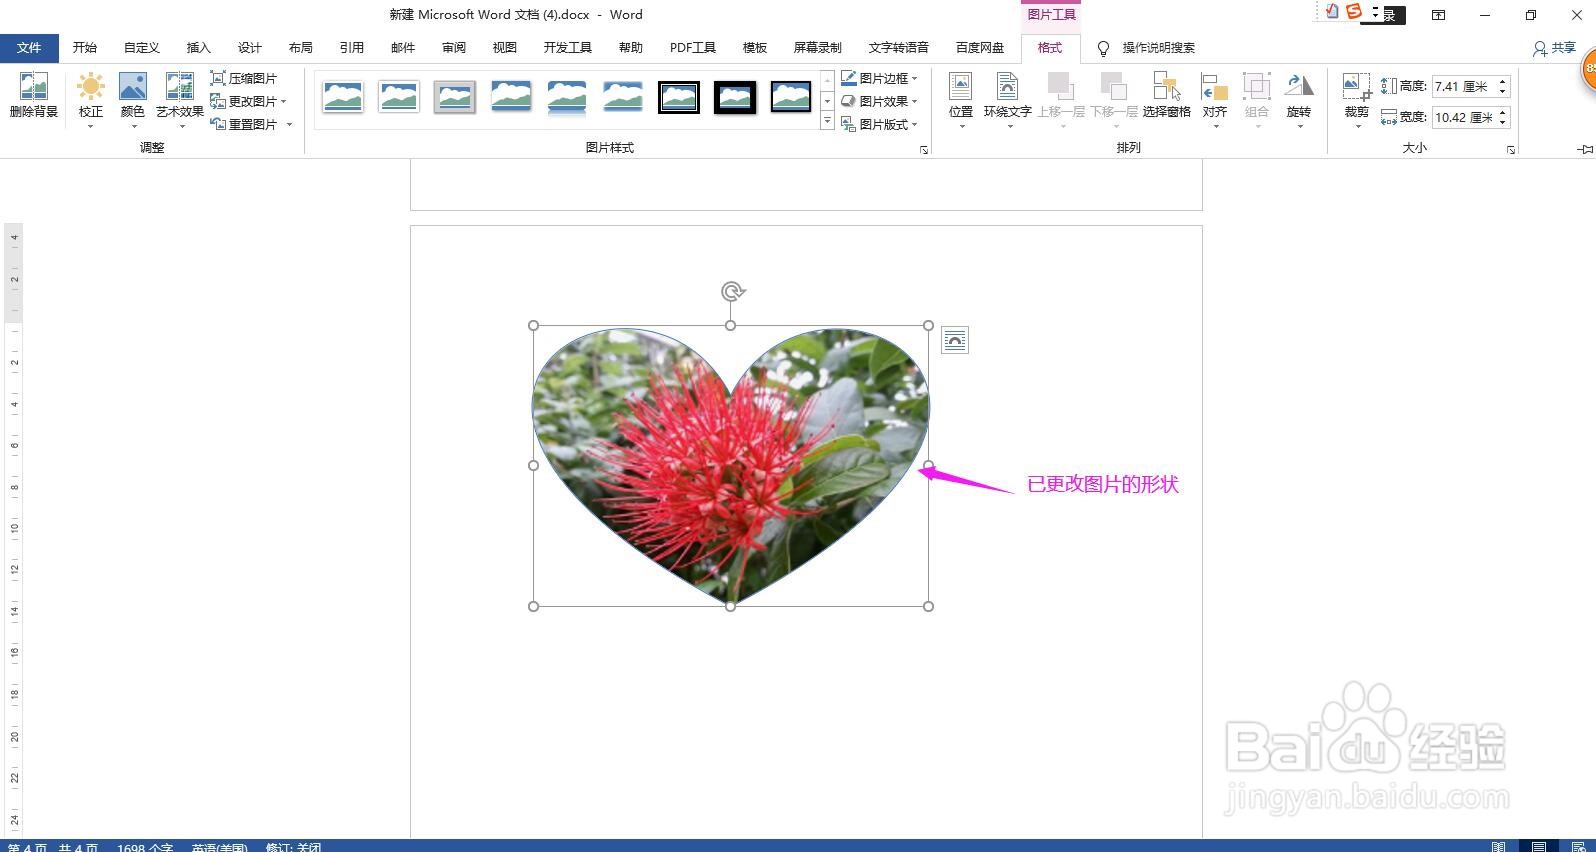Open the Format (格式) picture tools tab
This screenshot has height=852, width=1596.
point(1050,48)
